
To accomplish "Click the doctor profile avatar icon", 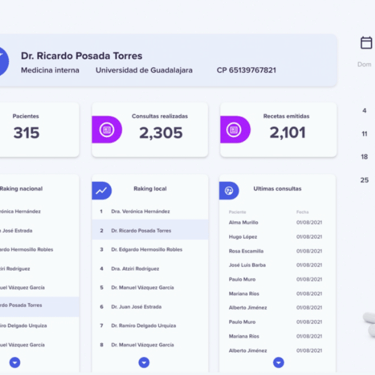I will [3, 61].
